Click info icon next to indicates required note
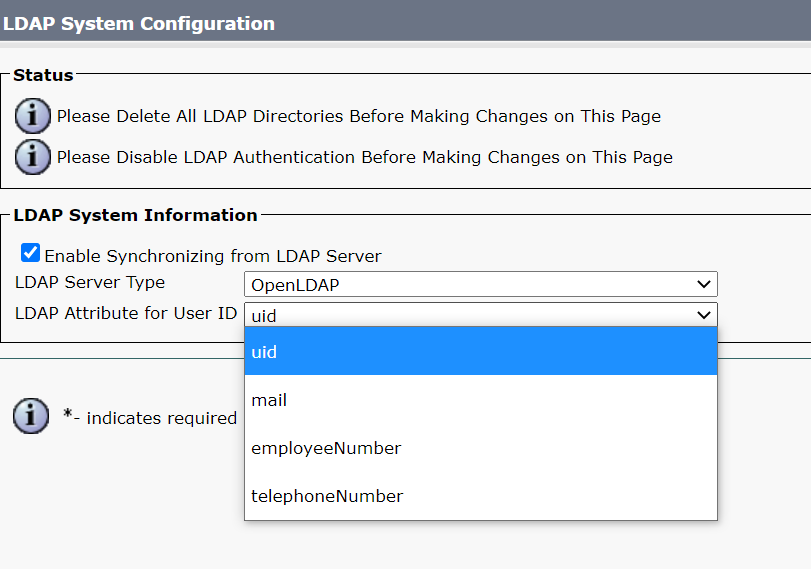811x569 pixels. [x=31, y=416]
